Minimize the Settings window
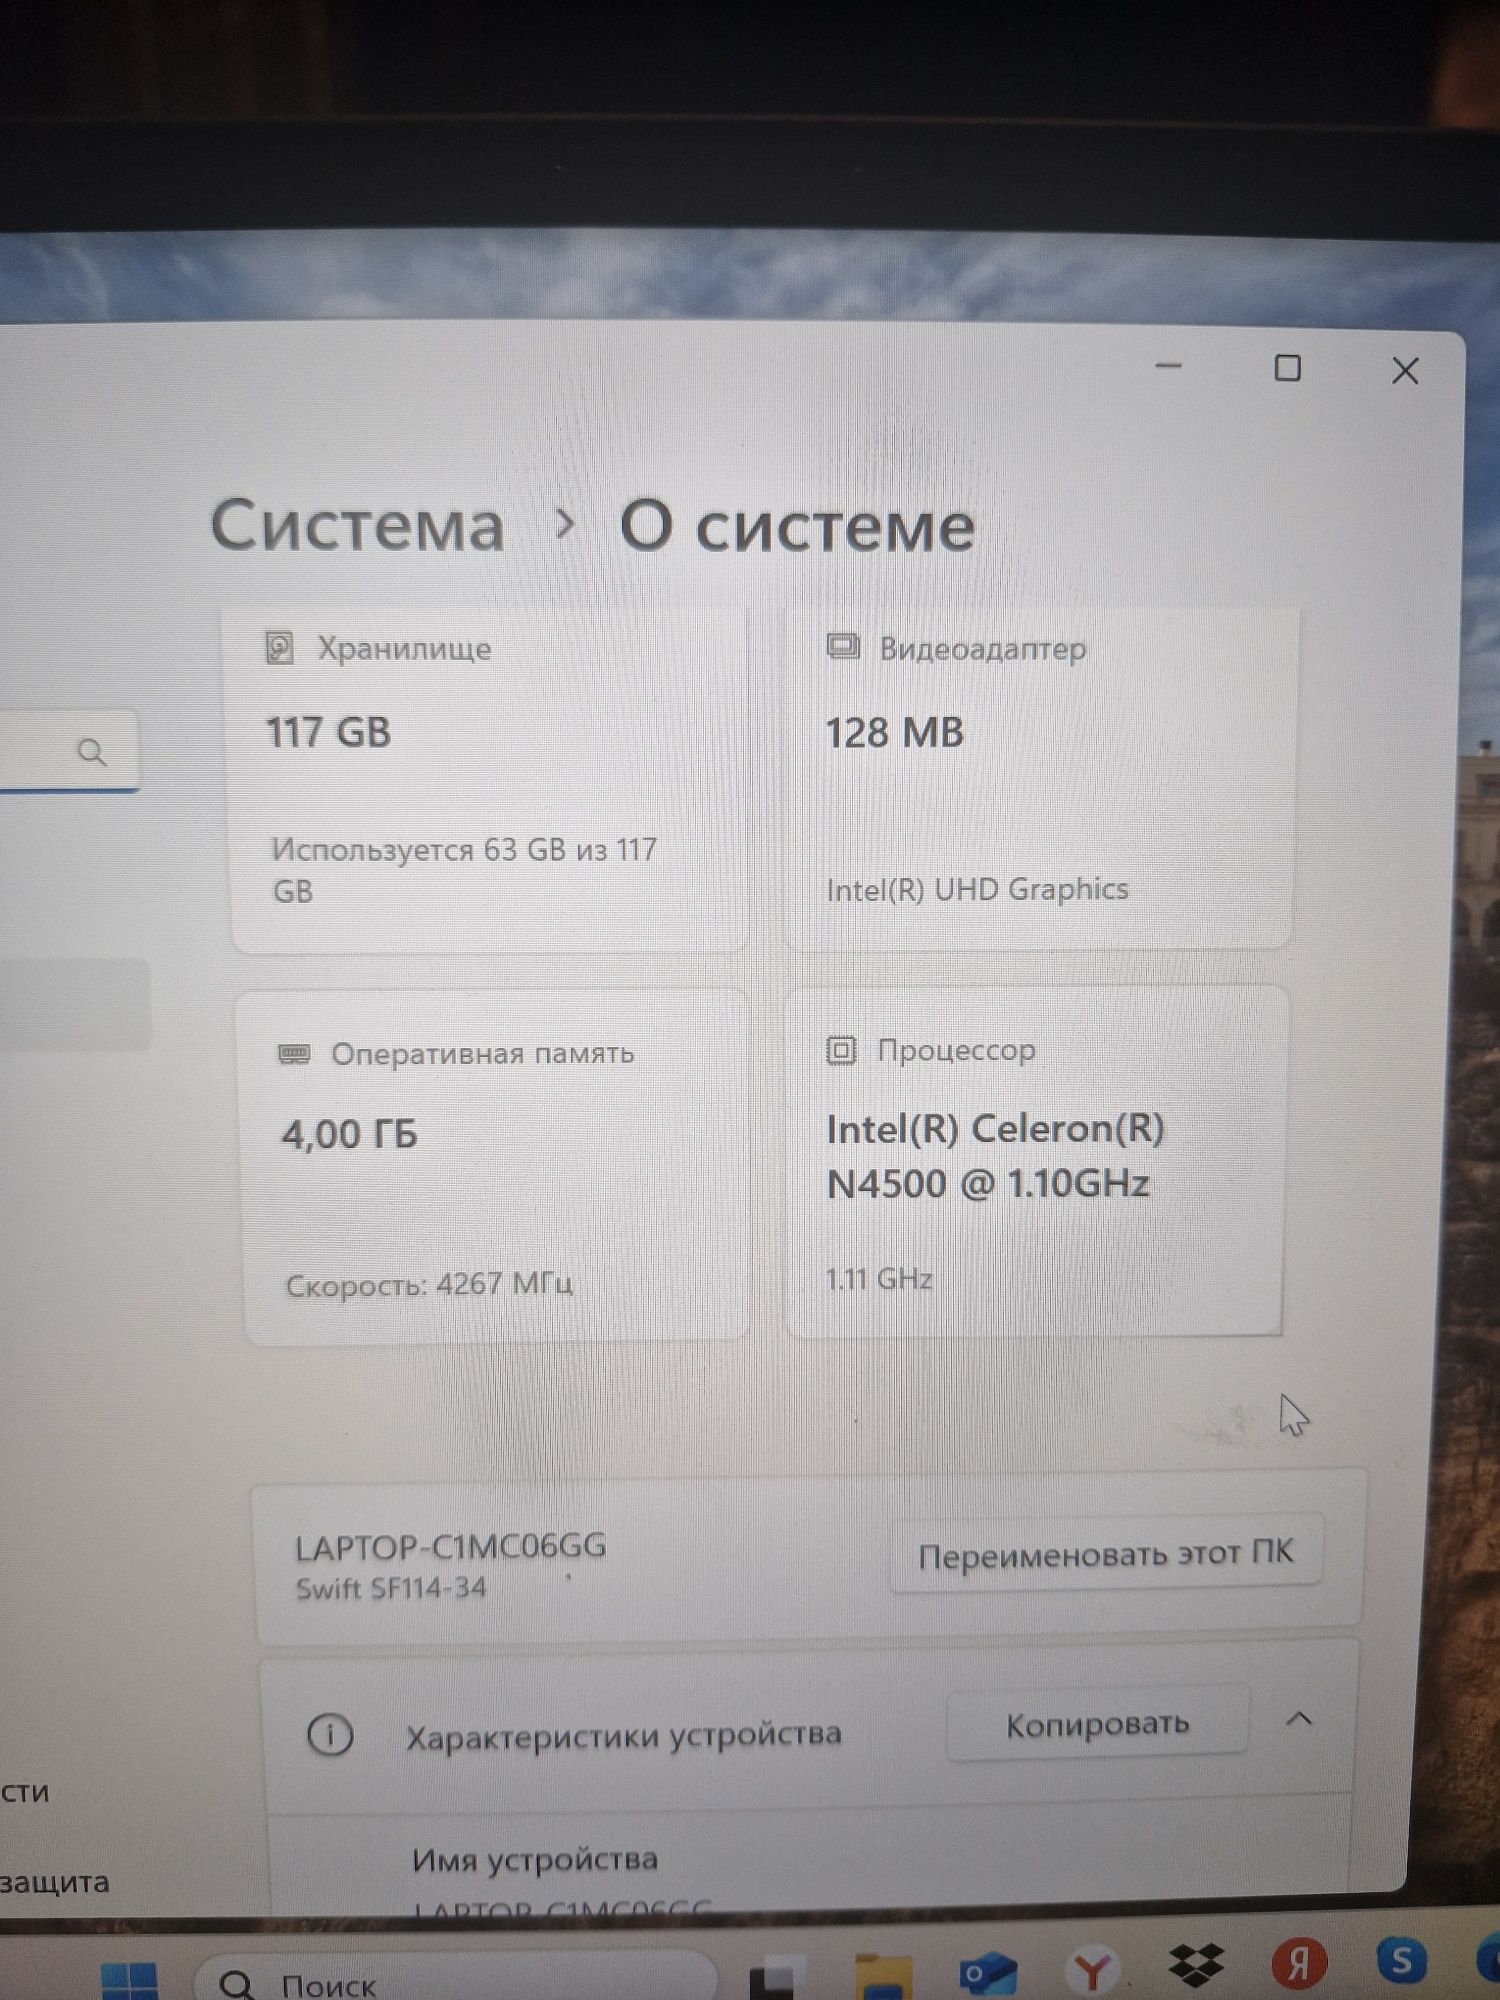The height and width of the screenshot is (2000, 1500). (1169, 366)
